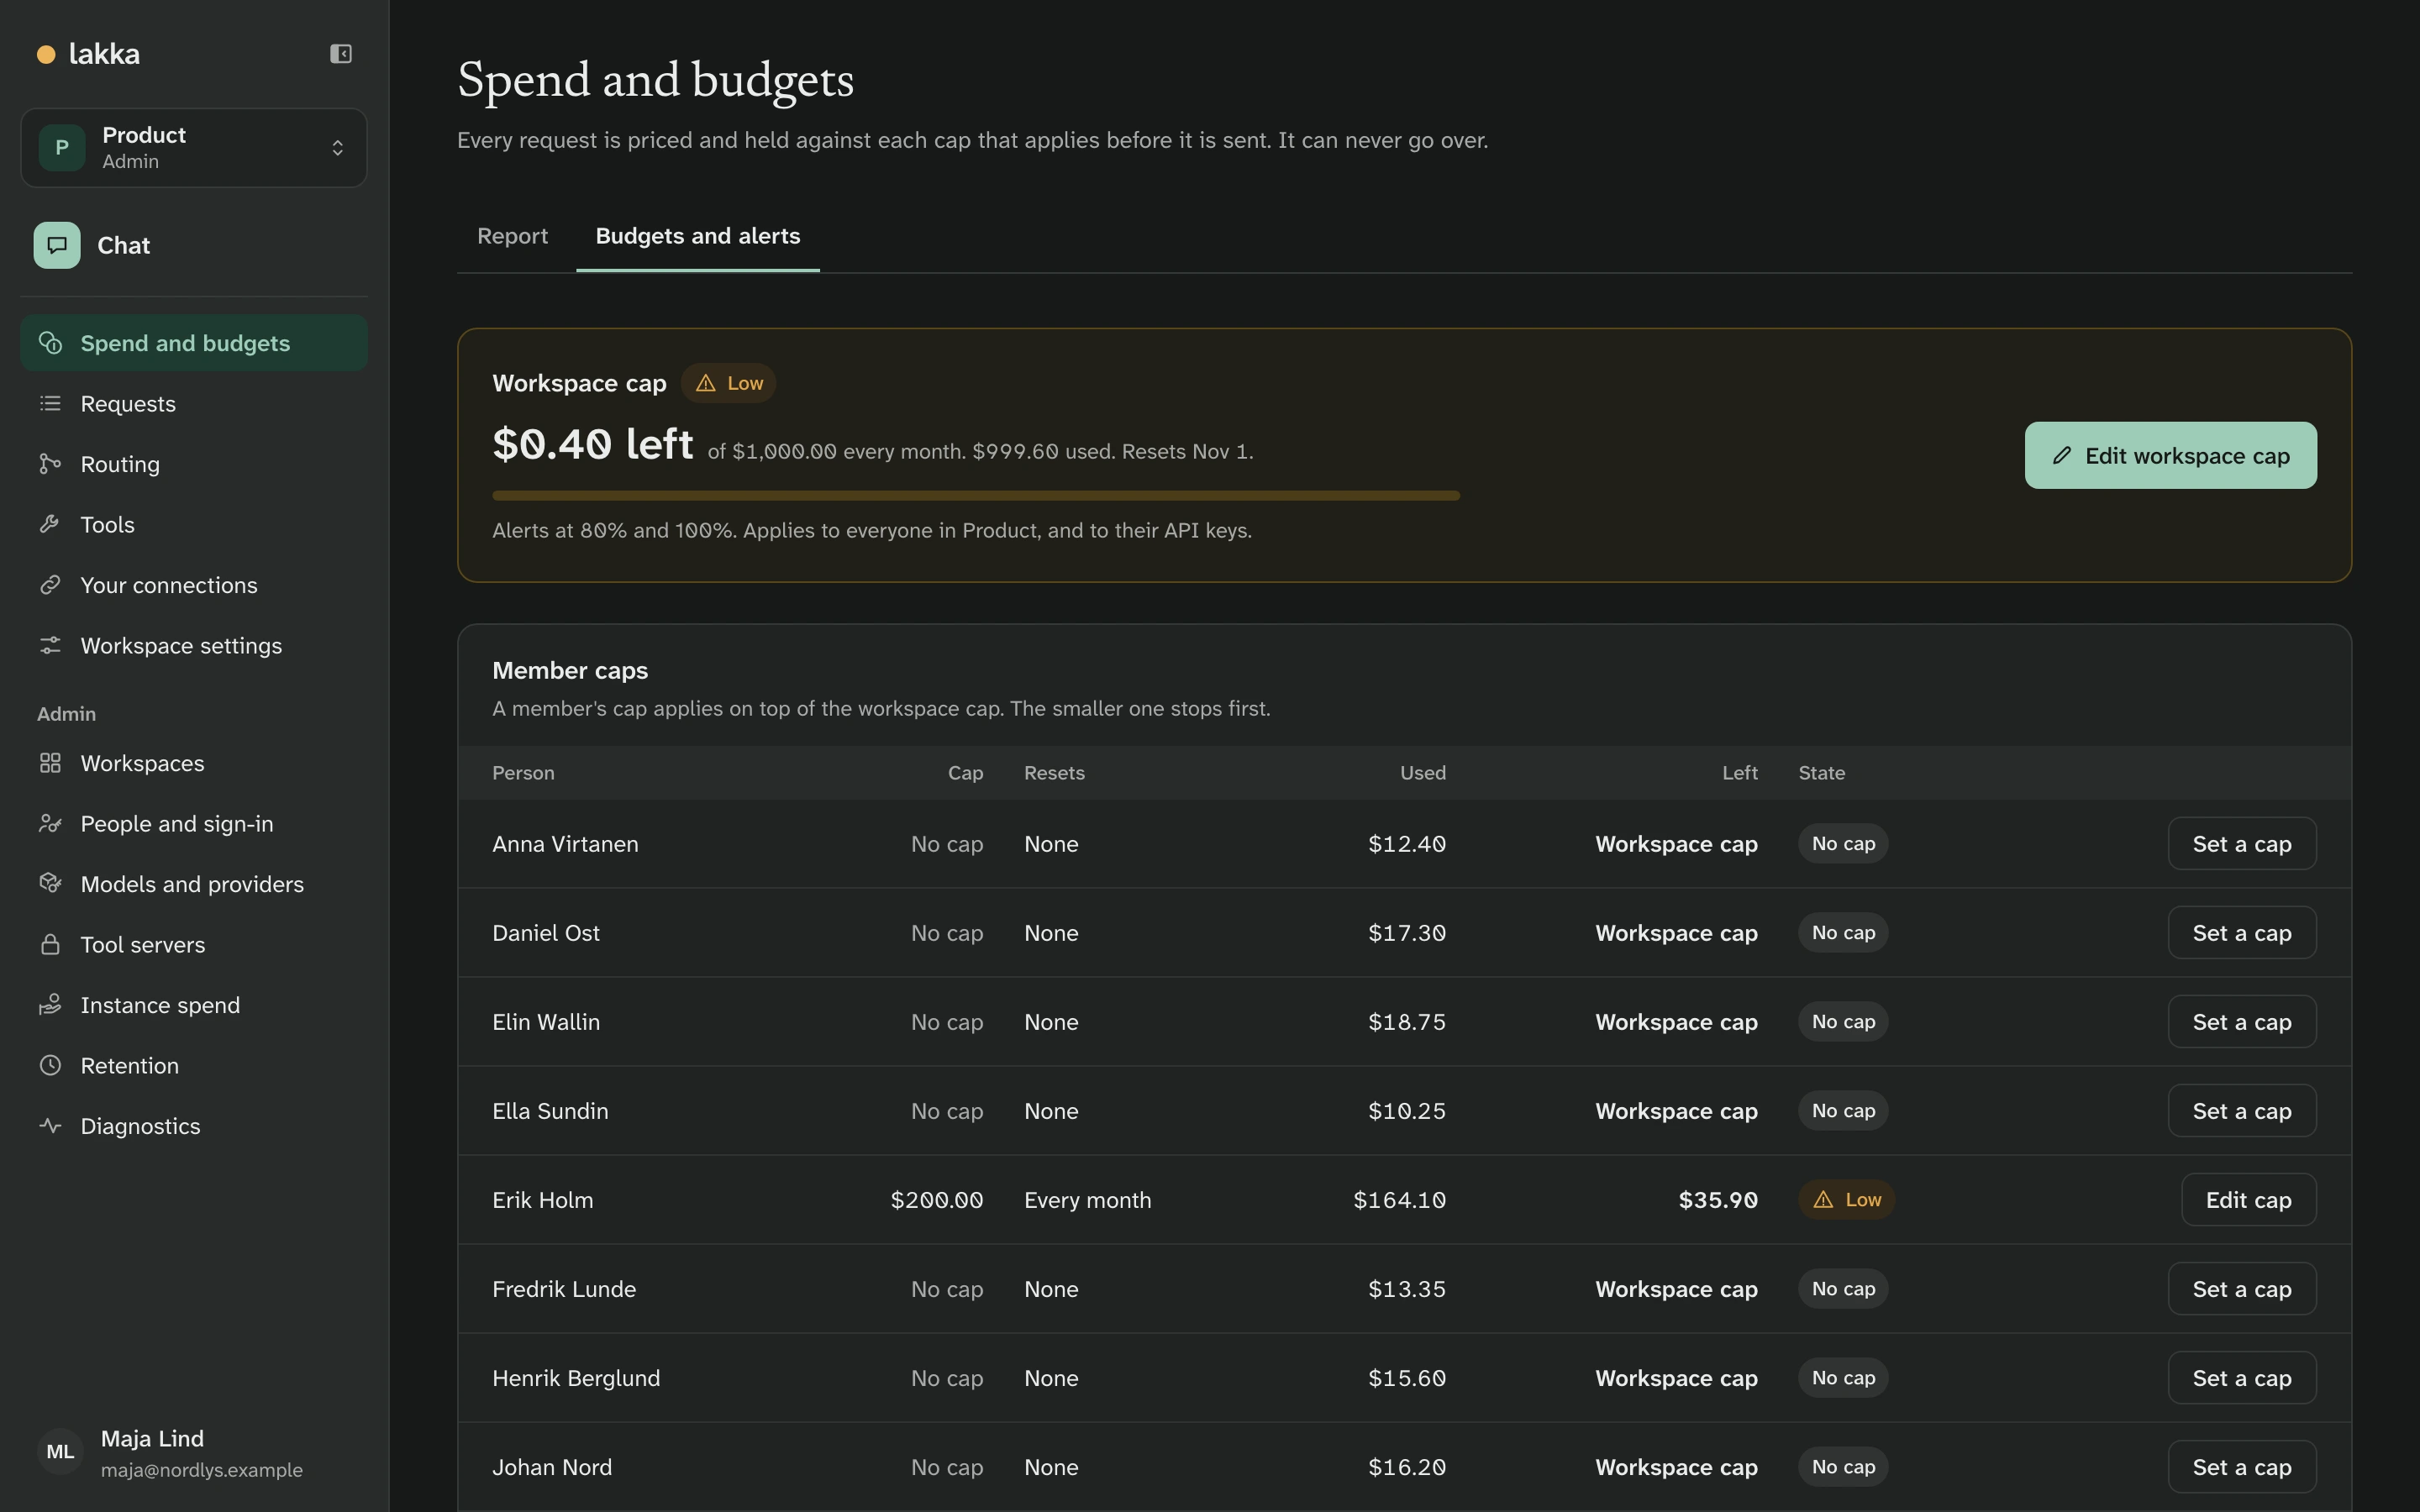Set a cap for Anna Virtanen
The height and width of the screenshot is (1512, 2420).
point(2242,844)
